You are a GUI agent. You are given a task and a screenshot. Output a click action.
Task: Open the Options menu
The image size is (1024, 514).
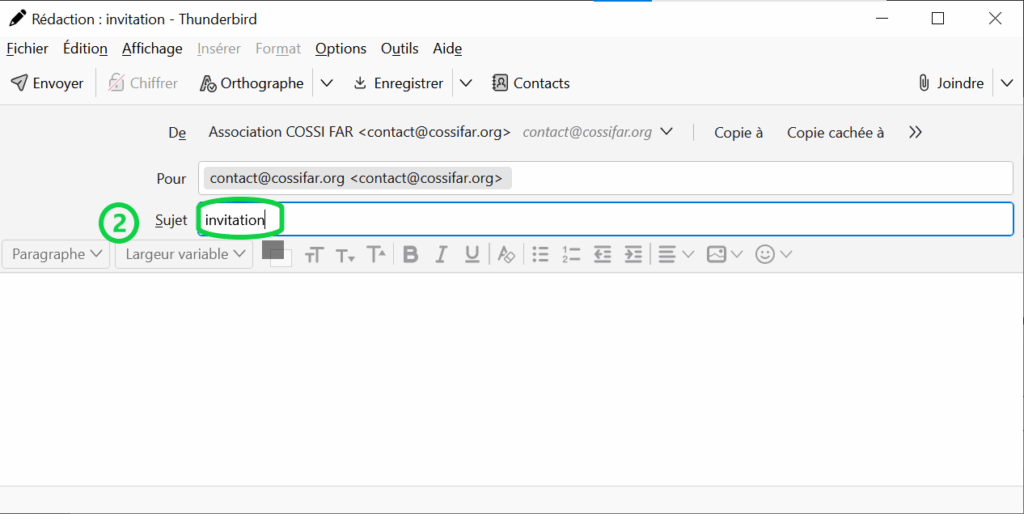340,48
